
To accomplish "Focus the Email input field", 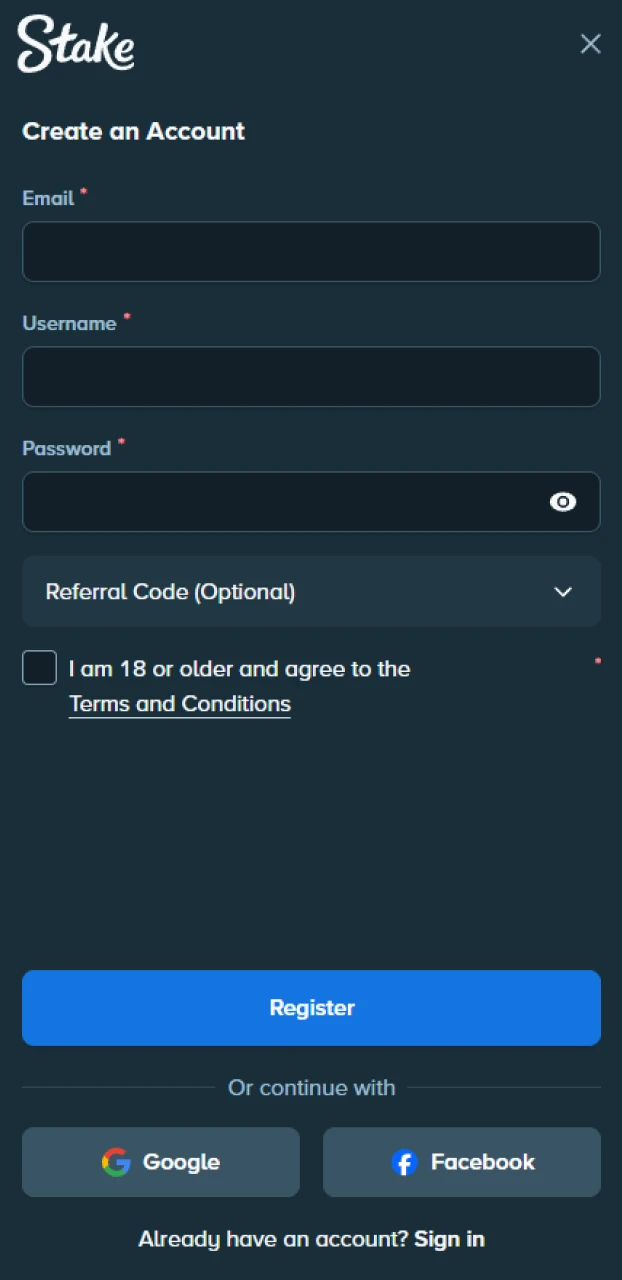I will click(x=311, y=252).
